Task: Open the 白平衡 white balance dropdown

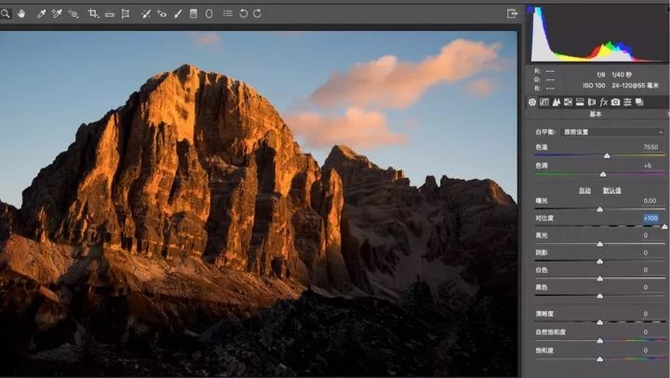Action: tap(613, 132)
